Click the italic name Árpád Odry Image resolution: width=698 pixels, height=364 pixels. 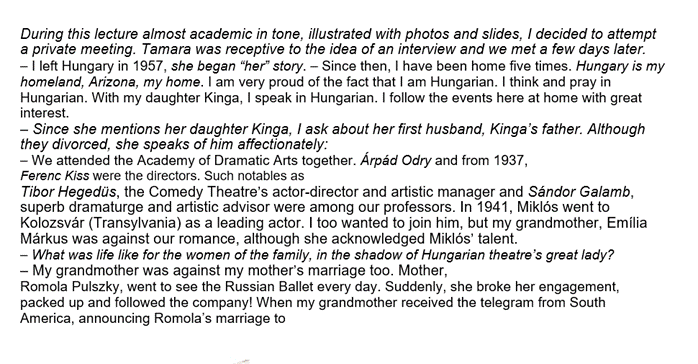click(x=395, y=160)
